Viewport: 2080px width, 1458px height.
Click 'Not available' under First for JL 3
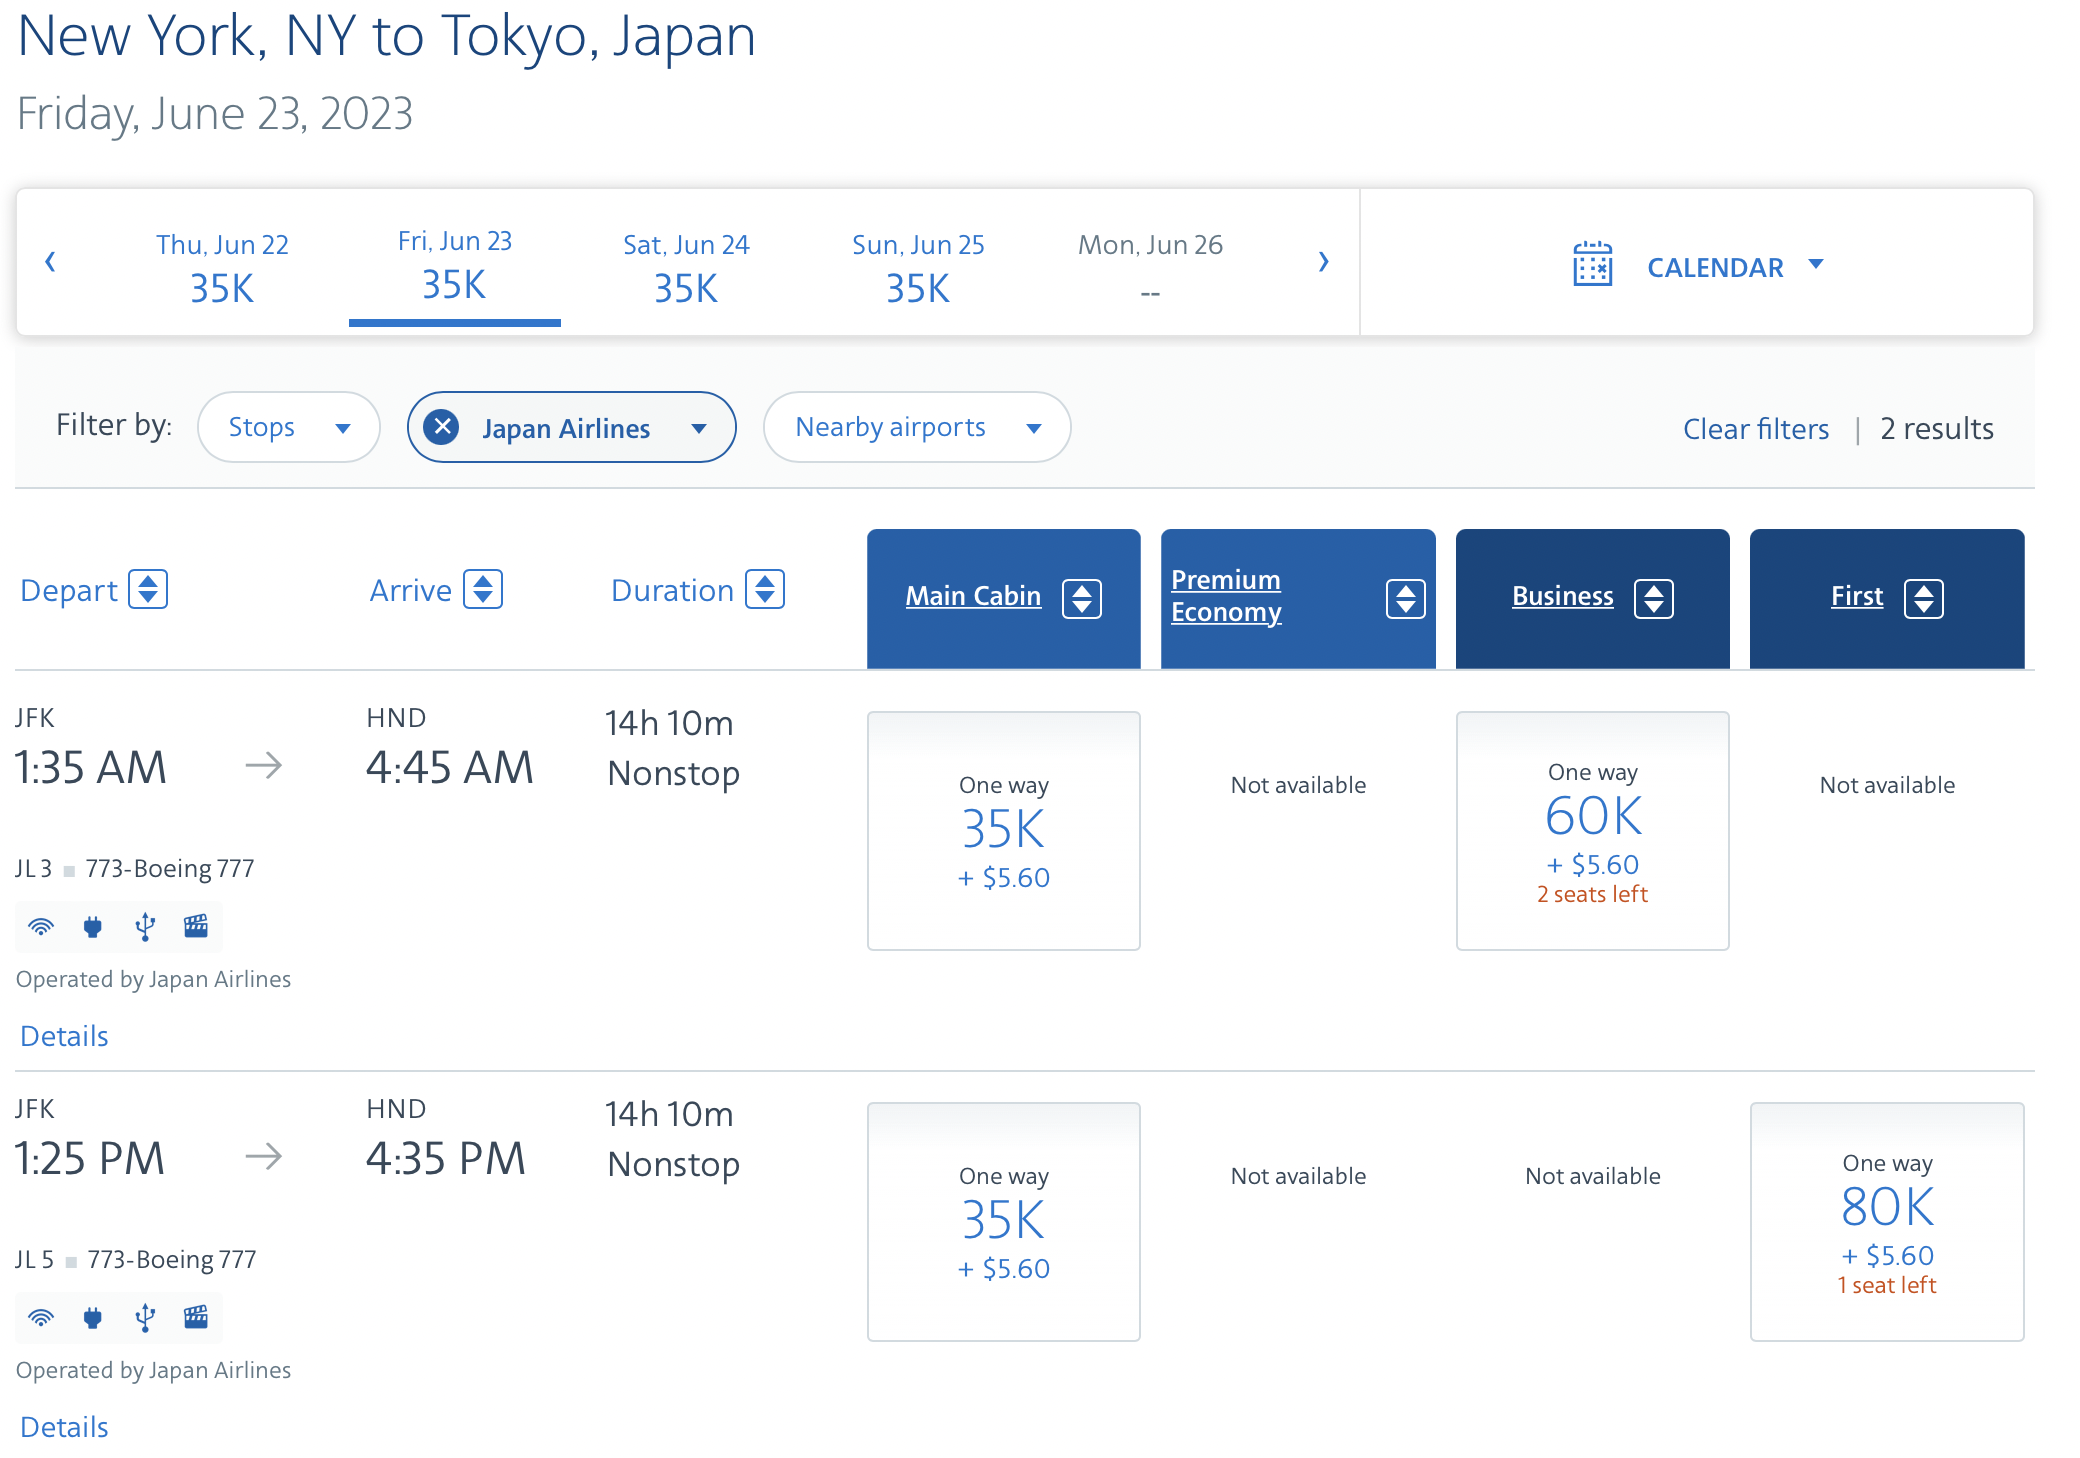pos(1887,785)
